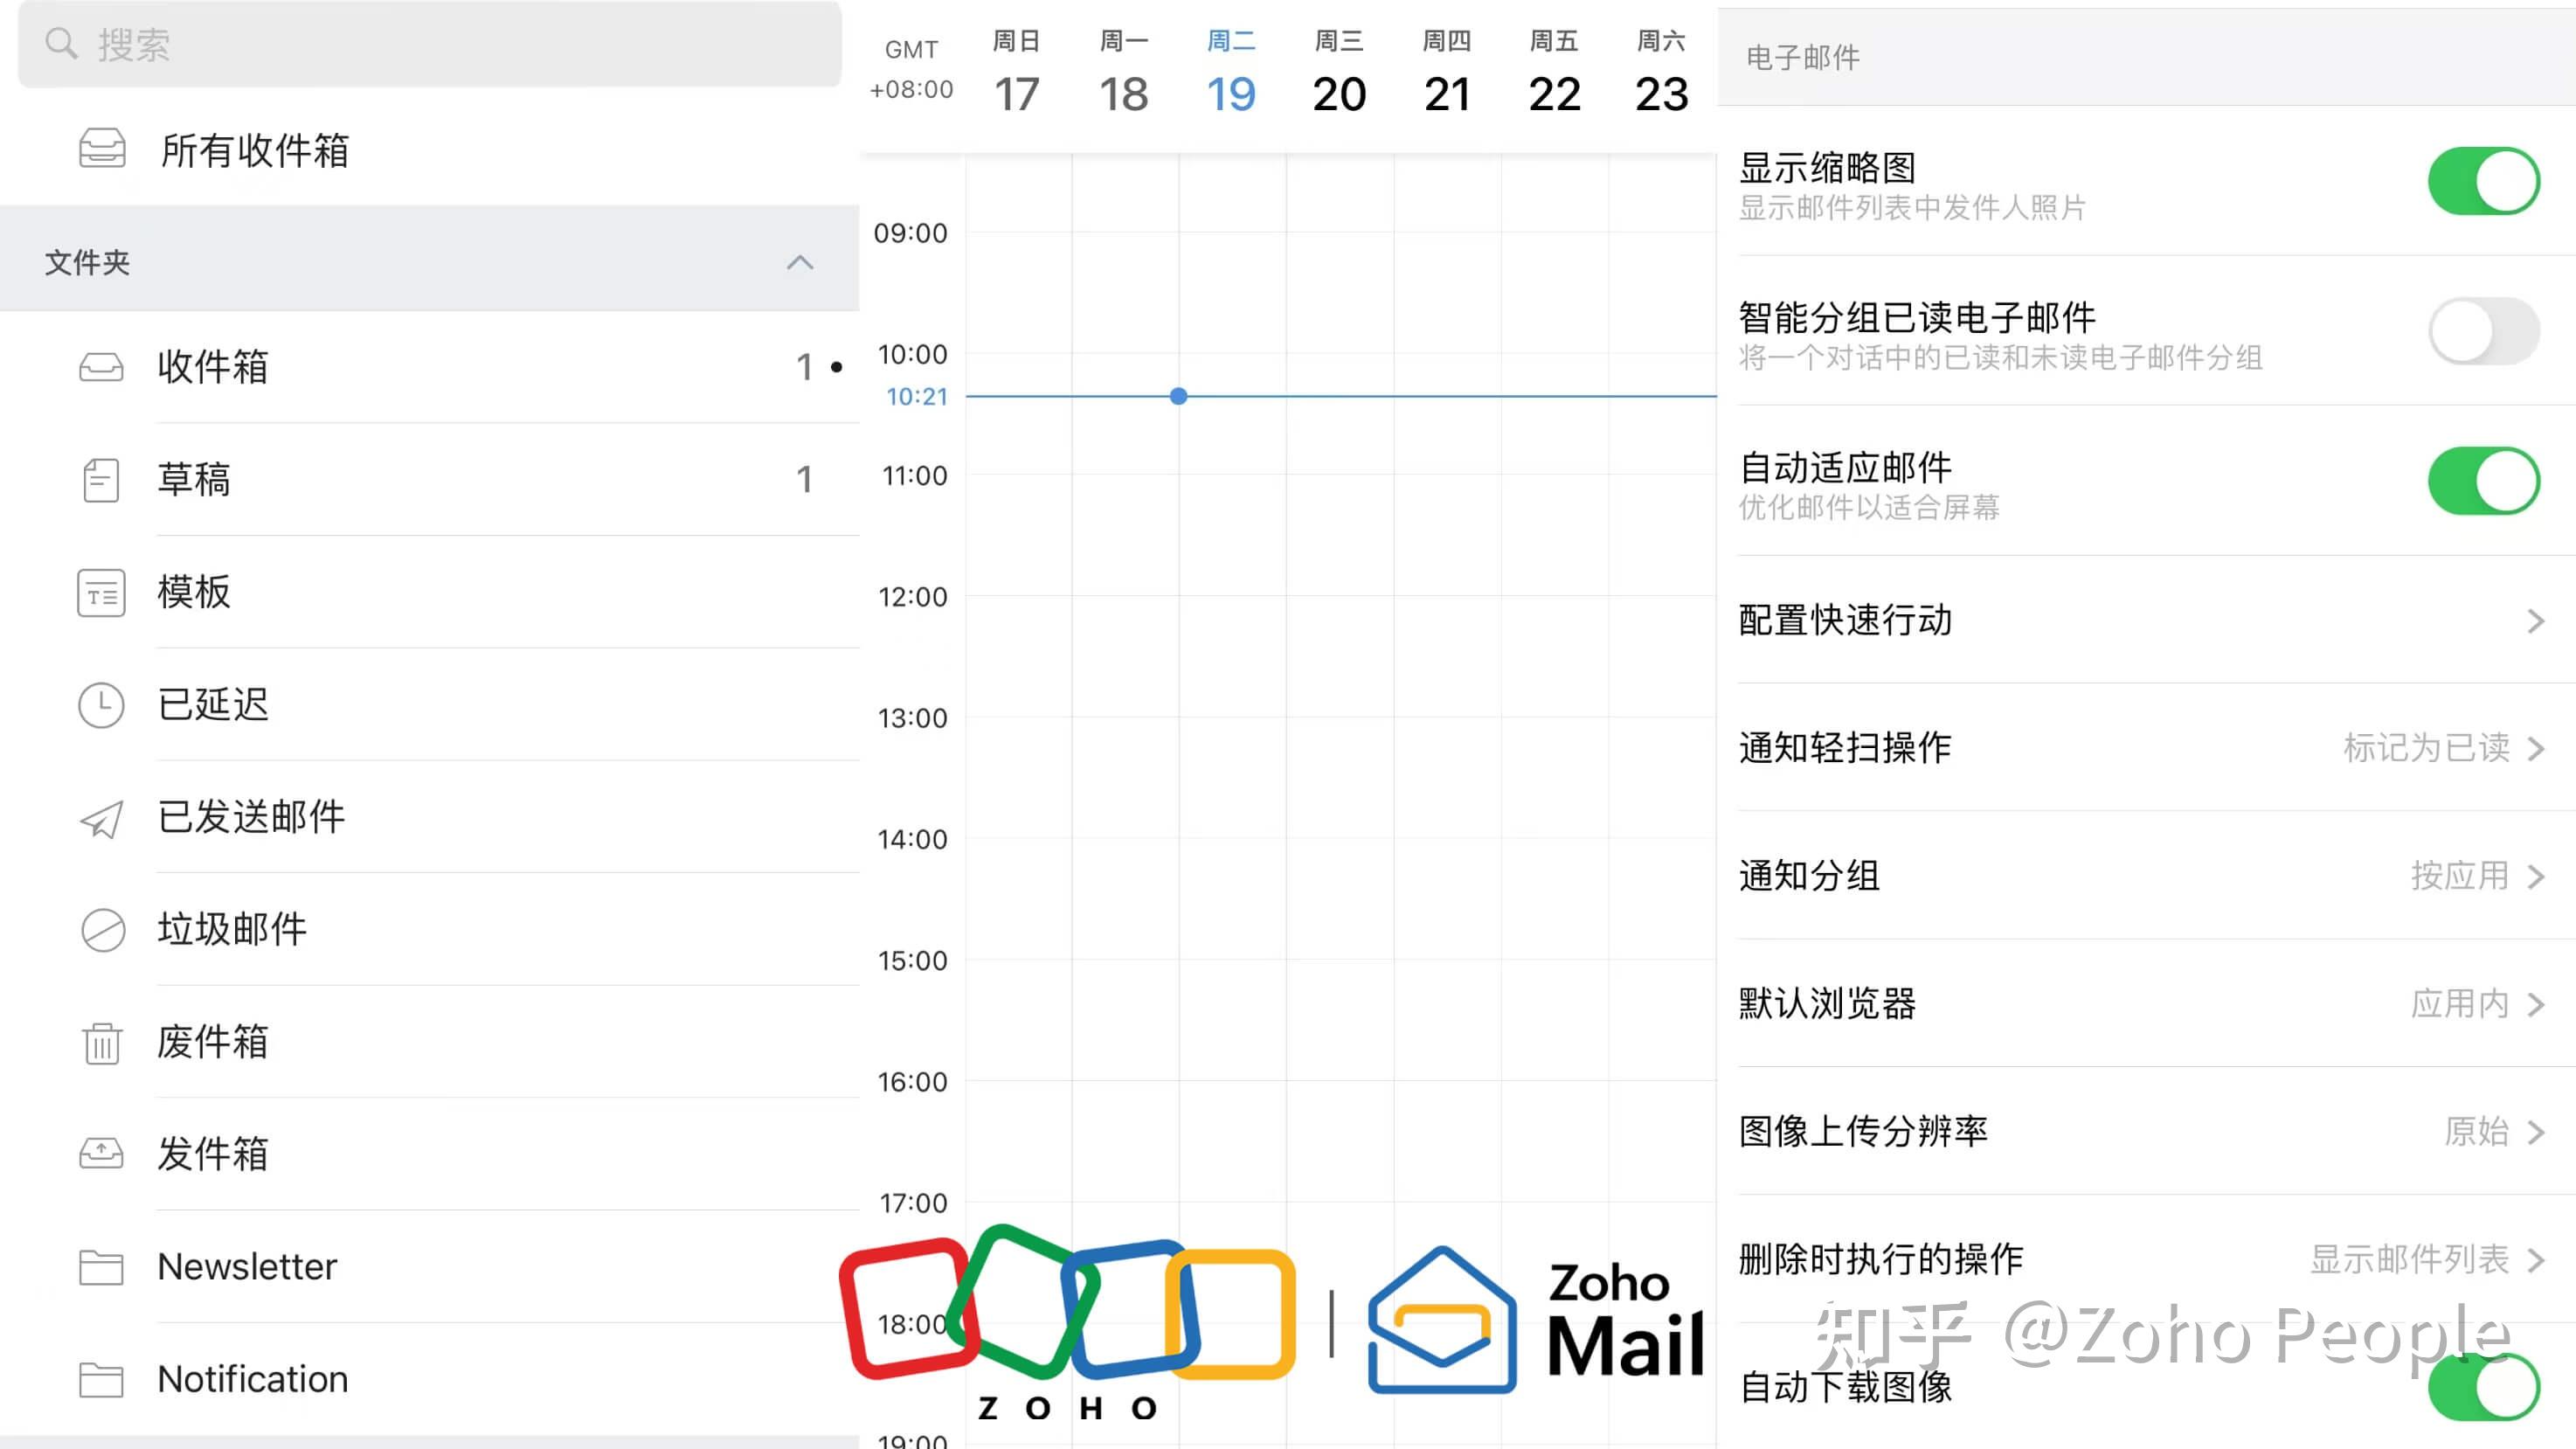
Task: Open the 所有收件箱 mailbox
Action: click(254, 150)
